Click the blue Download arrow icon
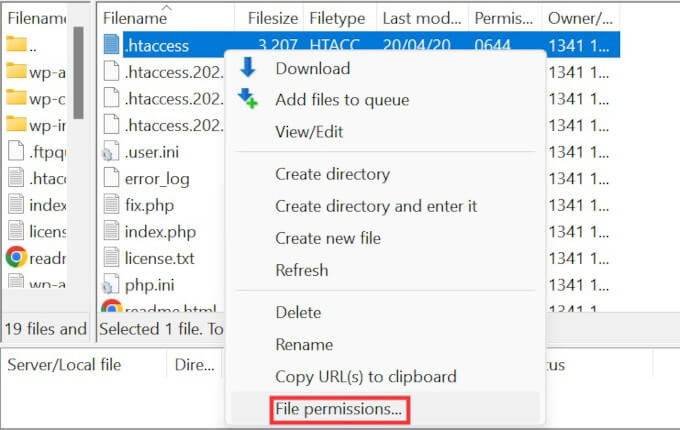 tap(248, 69)
